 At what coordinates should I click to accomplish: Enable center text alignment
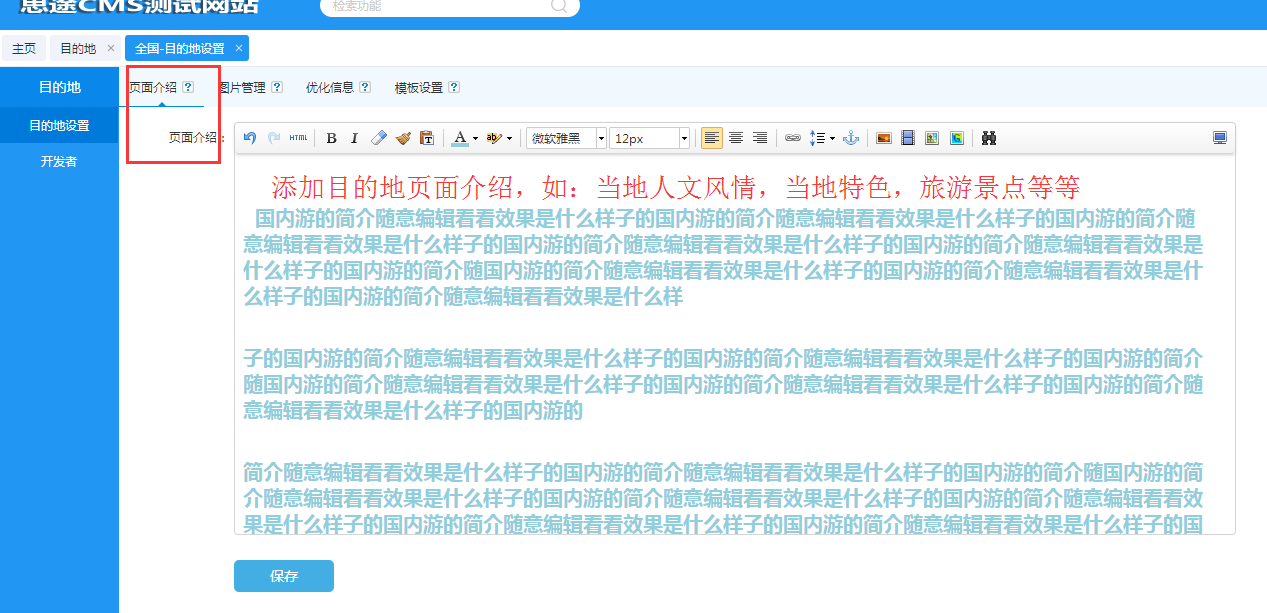point(735,137)
